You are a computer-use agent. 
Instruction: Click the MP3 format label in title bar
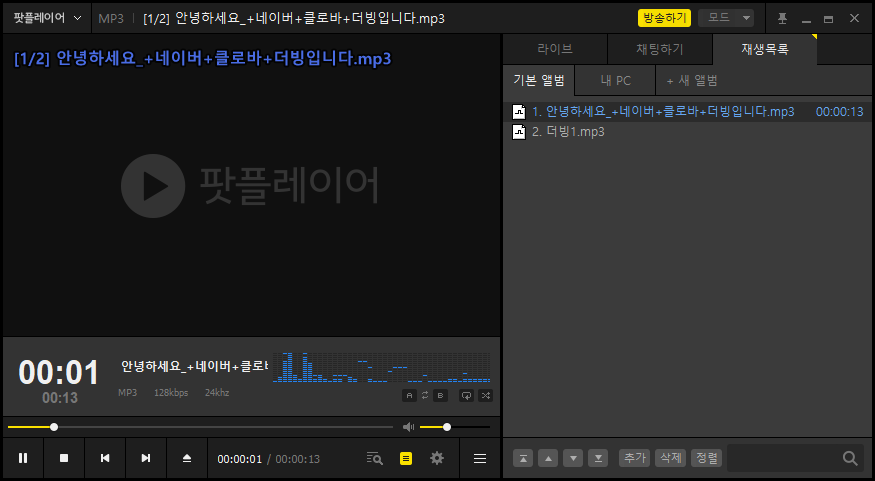click(x=111, y=18)
